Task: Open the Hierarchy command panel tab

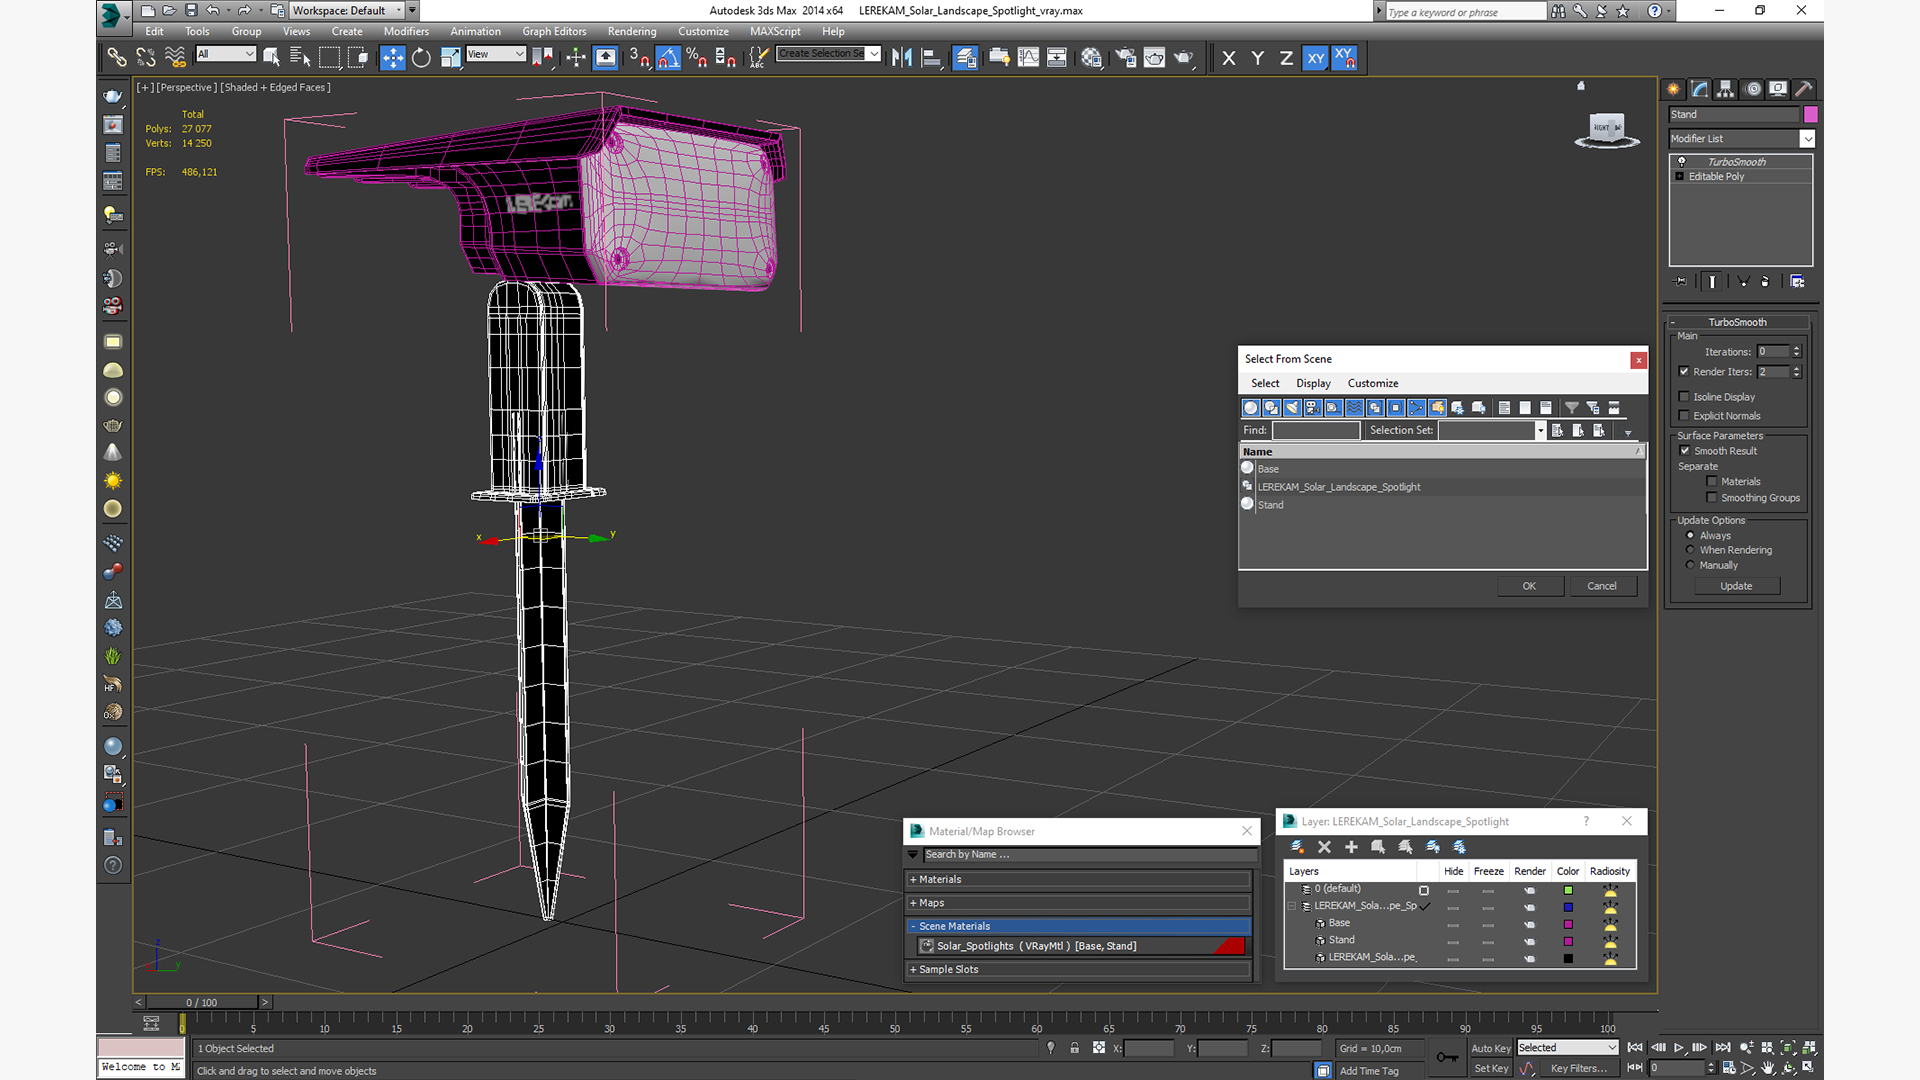Action: (1725, 89)
